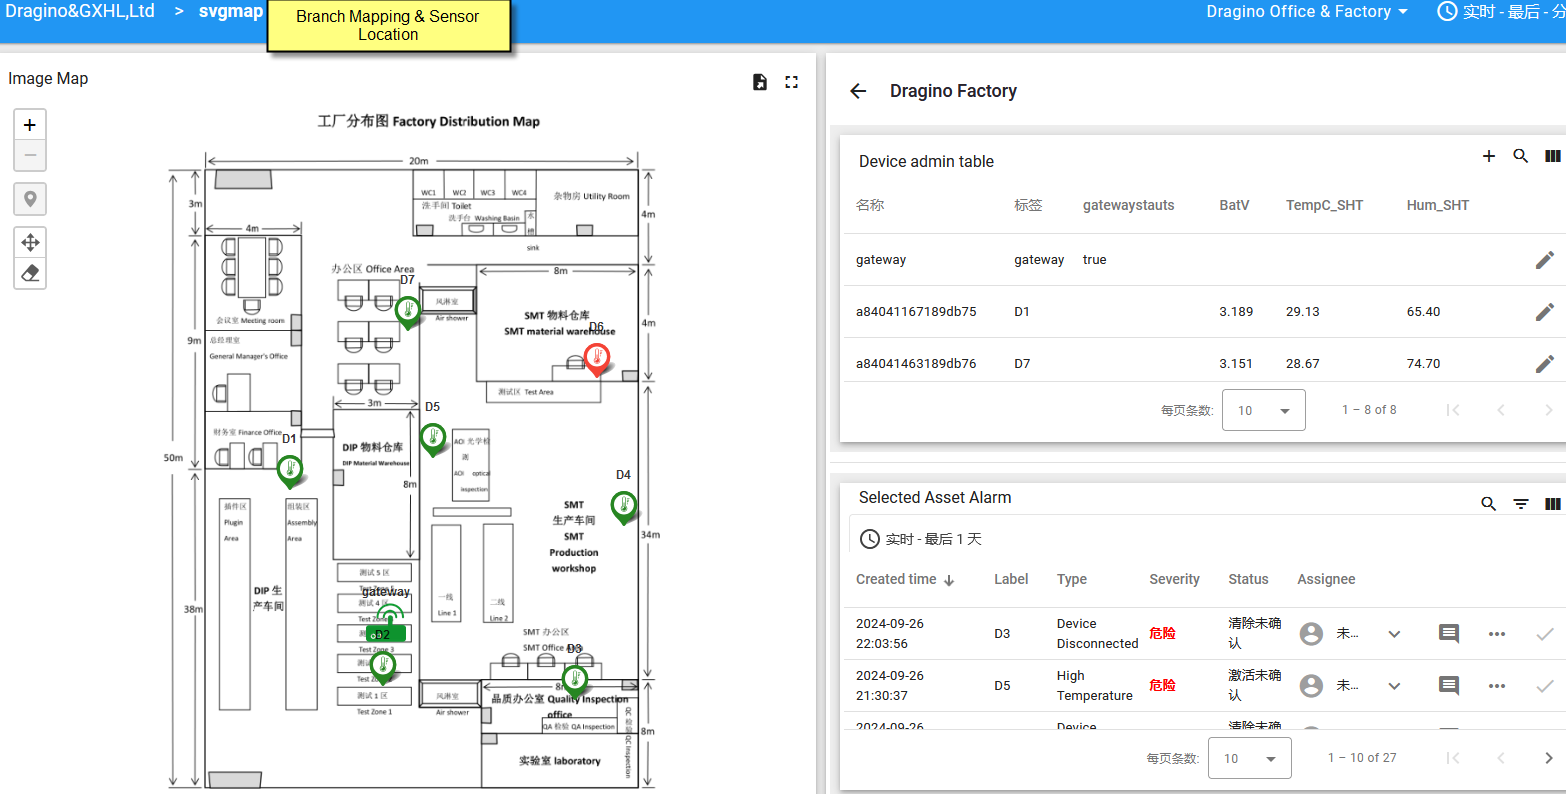
Task: Select the move markers tool
Action: click(x=30, y=242)
